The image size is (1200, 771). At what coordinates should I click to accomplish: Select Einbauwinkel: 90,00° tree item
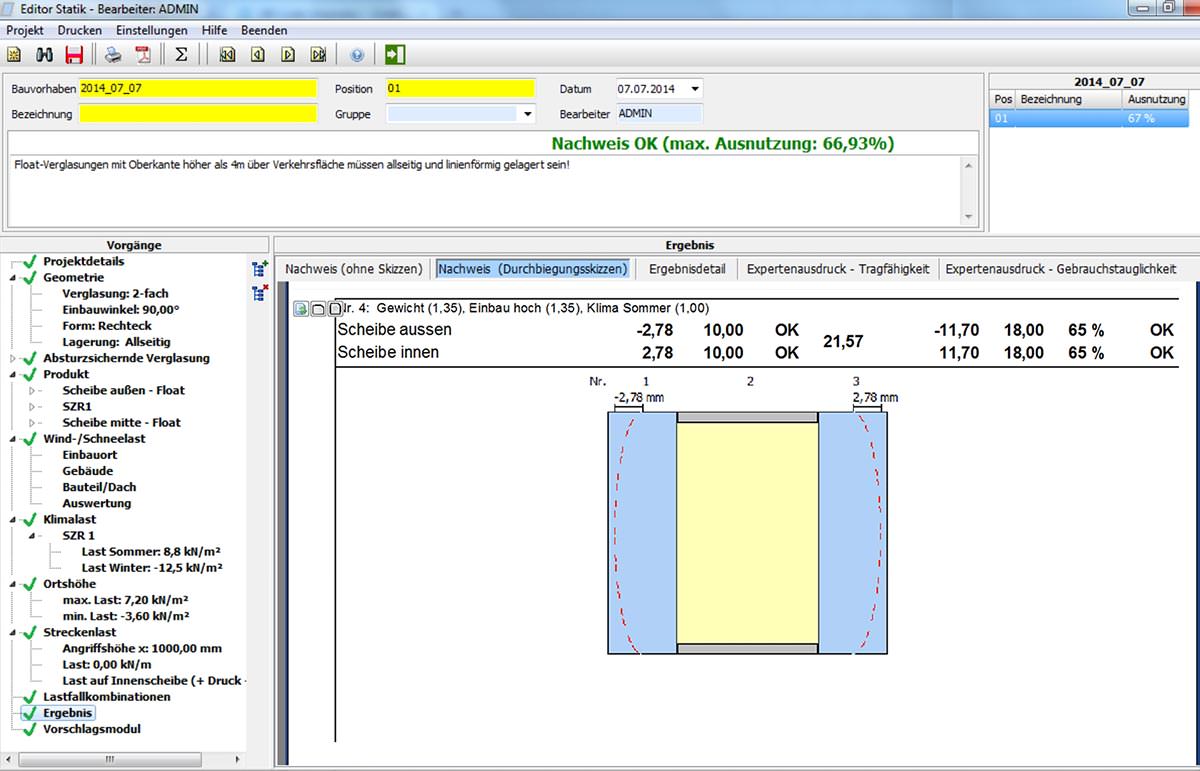point(121,309)
